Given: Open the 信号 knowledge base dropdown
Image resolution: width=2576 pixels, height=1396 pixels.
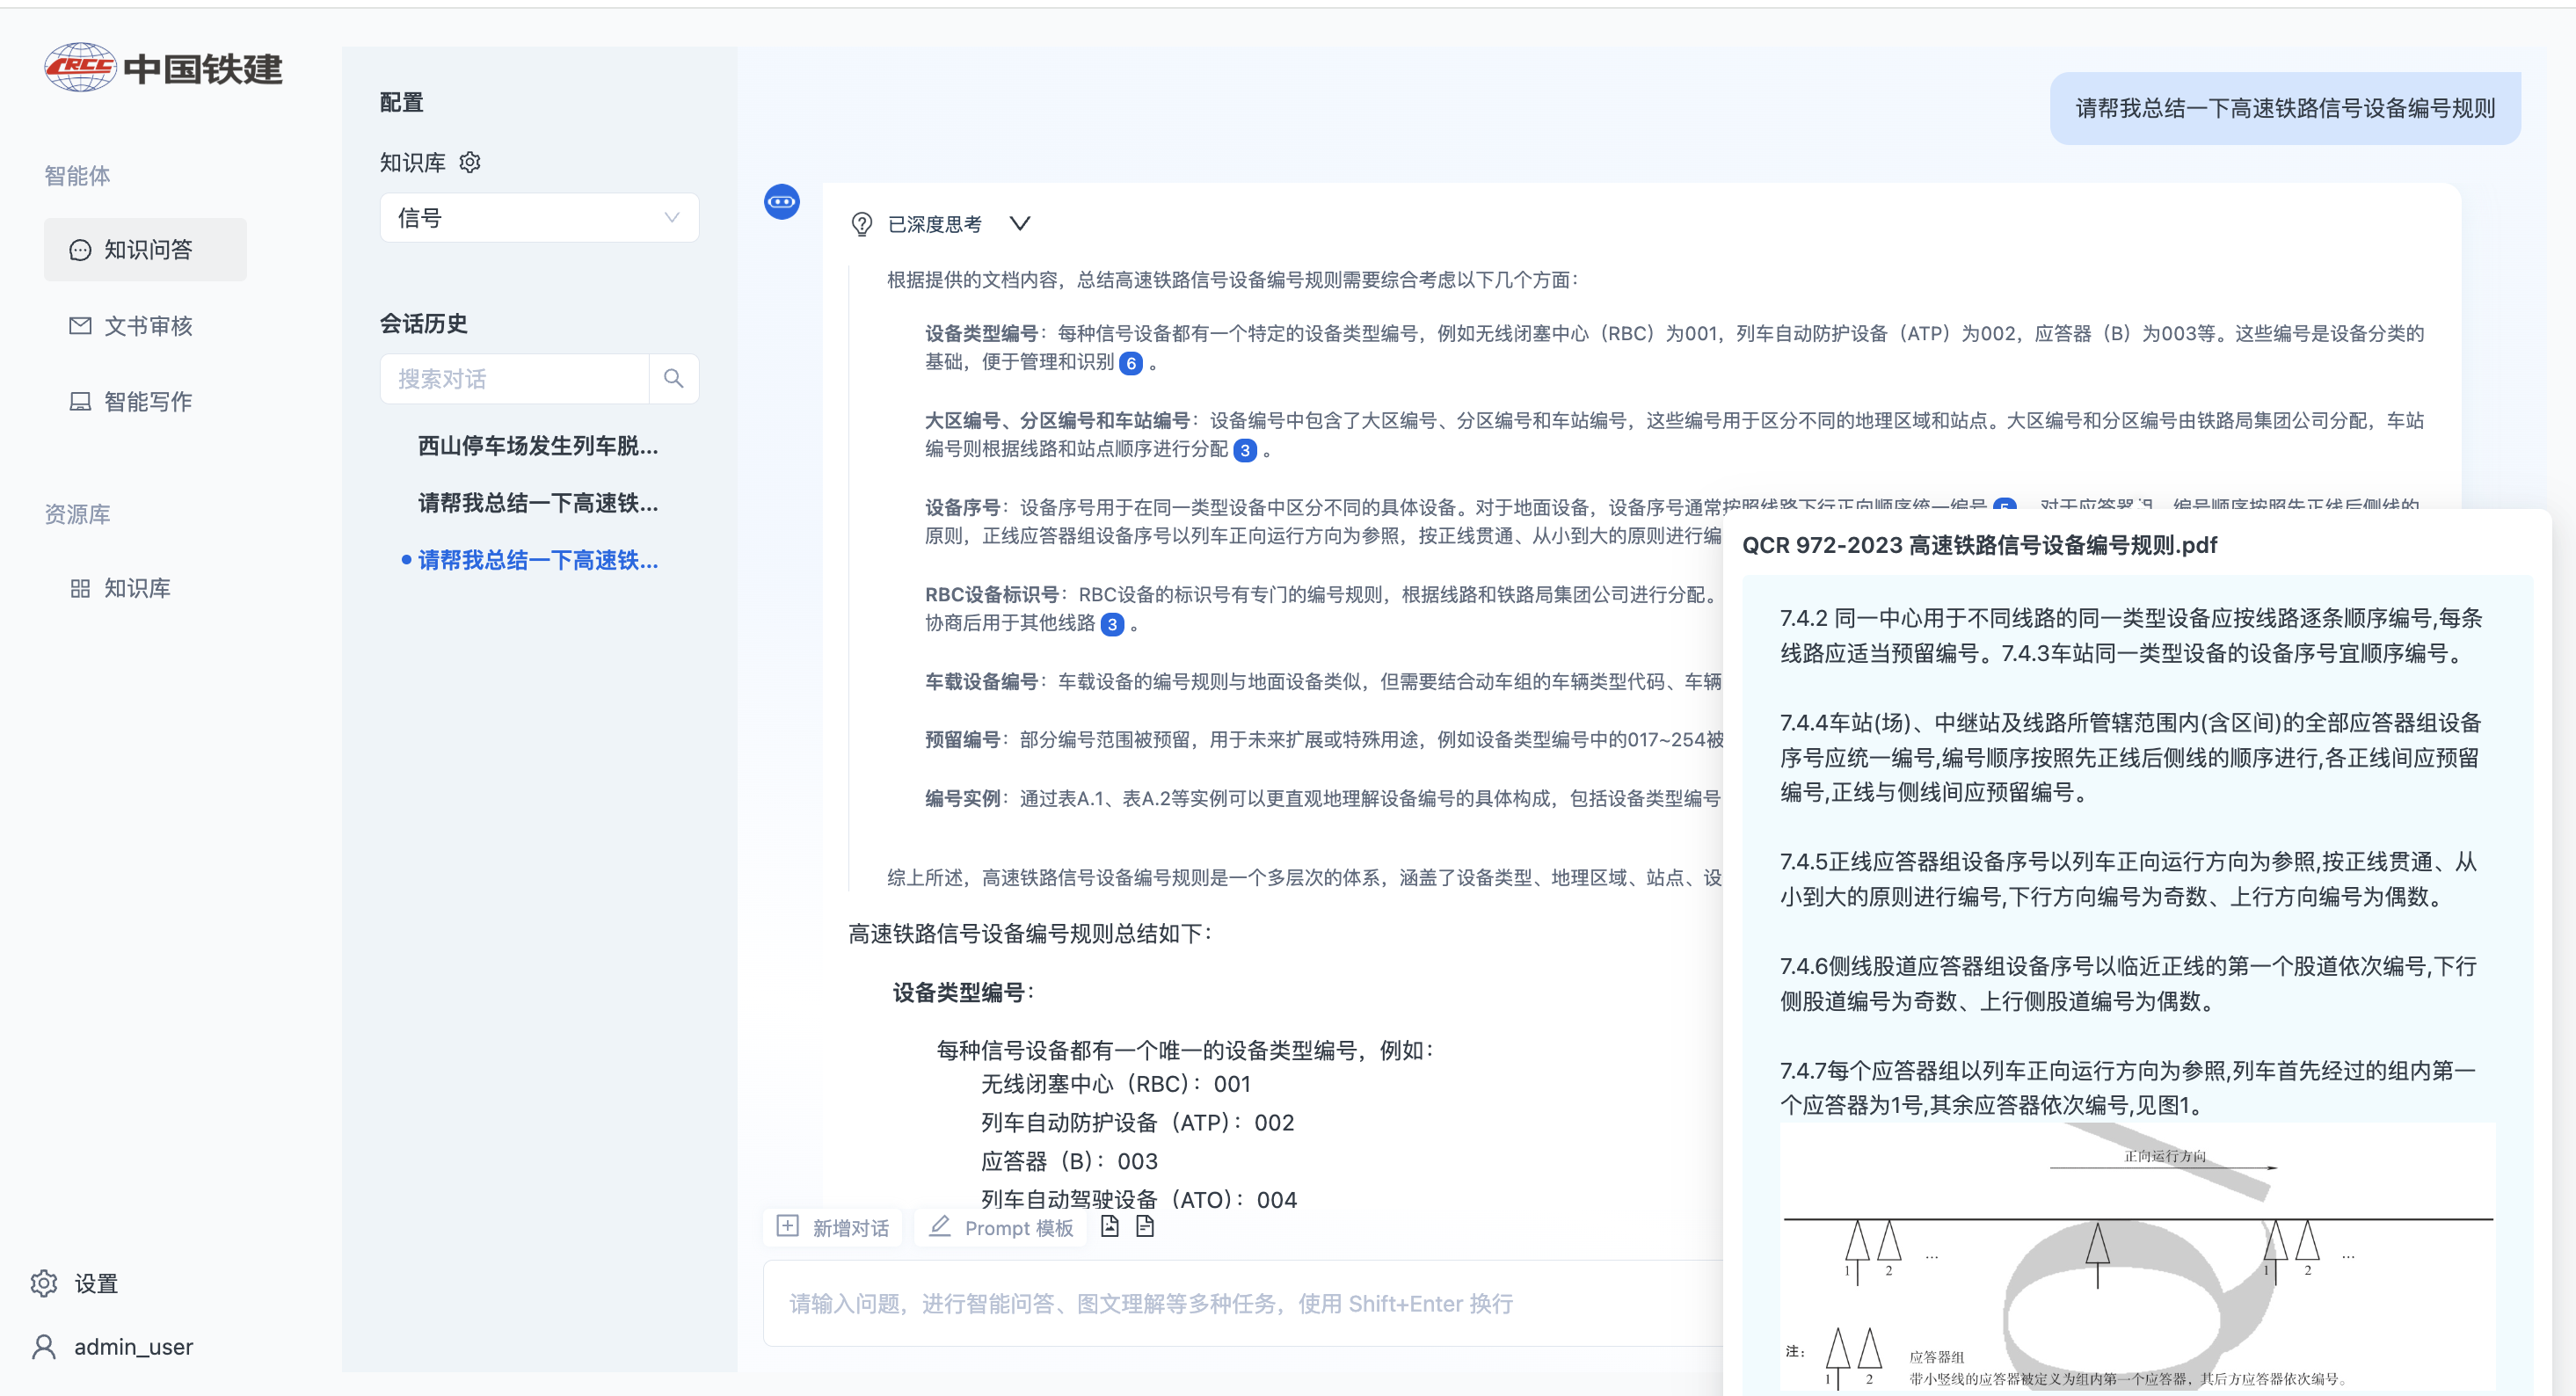Looking at the screenshot, I should (539, 218).
